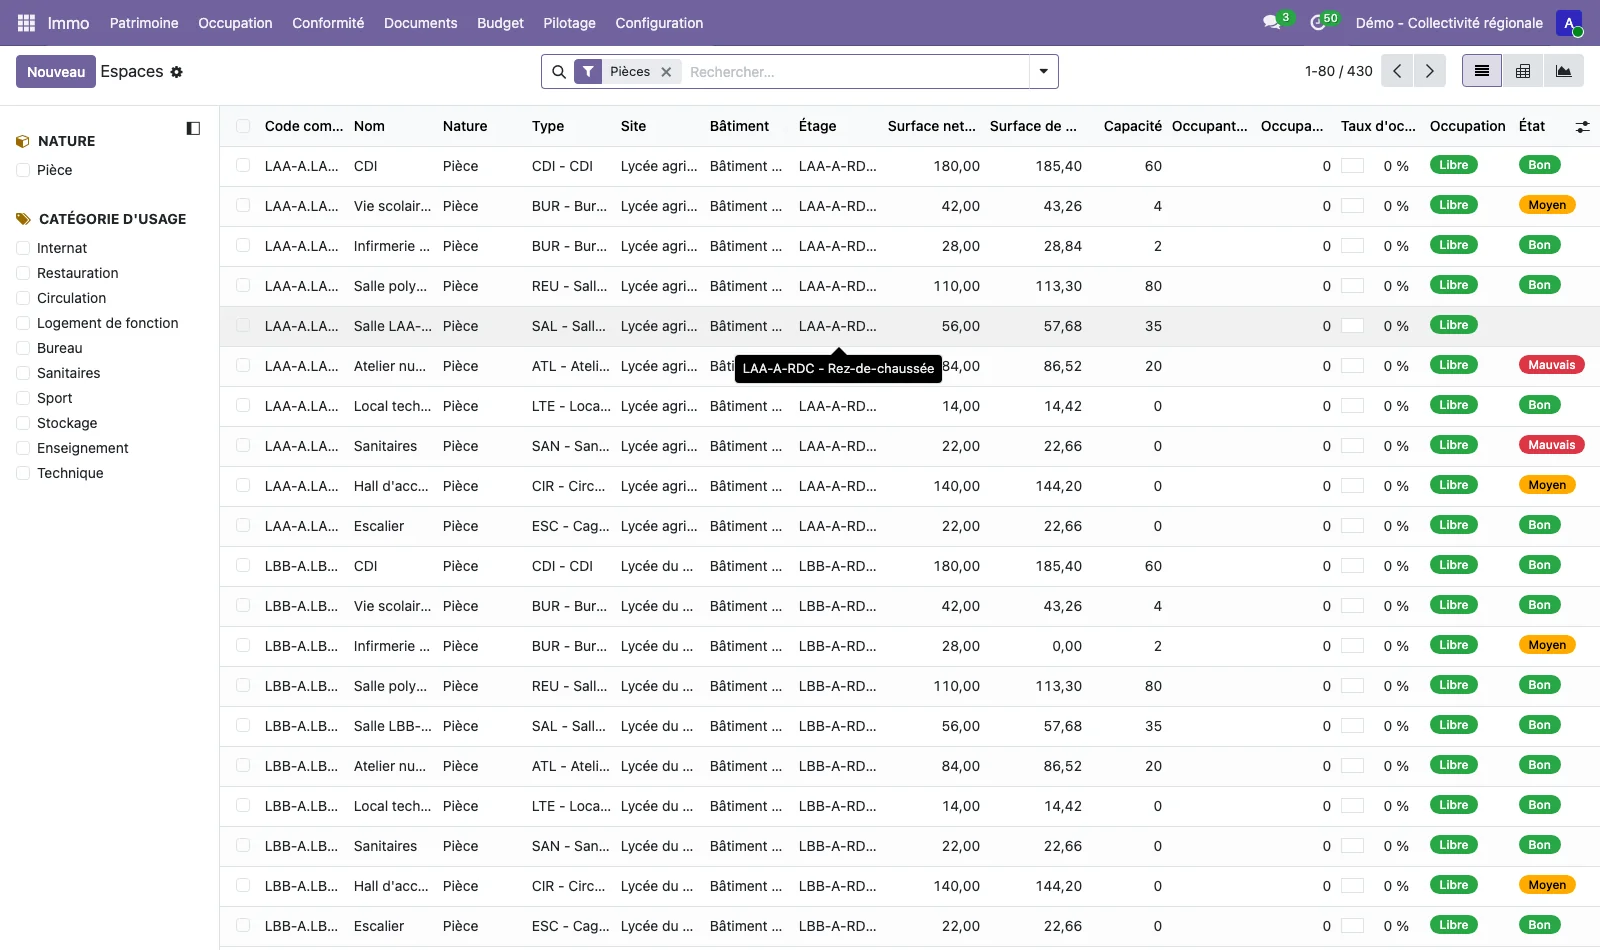The width and height of the screenshot is (1600, 950).
Task: Open the Occupation menu
Action: click(235, 23)
